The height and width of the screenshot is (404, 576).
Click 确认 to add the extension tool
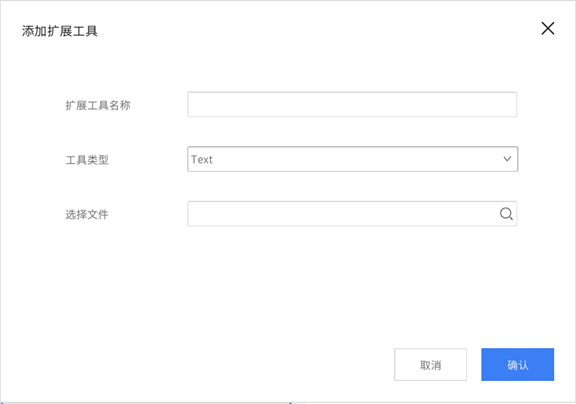tap(518, 364)
